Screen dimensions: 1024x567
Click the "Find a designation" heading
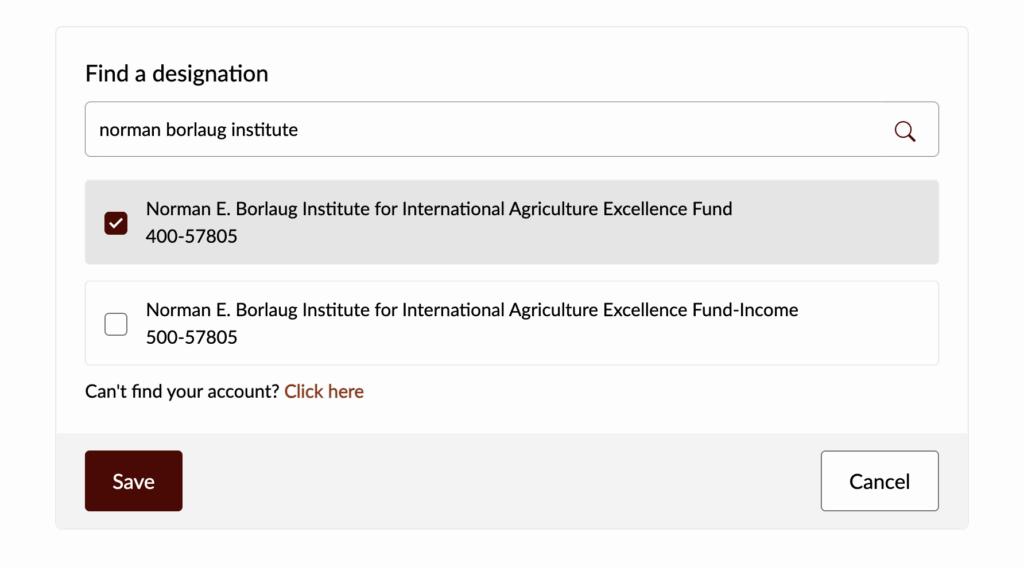pos(177,74)
